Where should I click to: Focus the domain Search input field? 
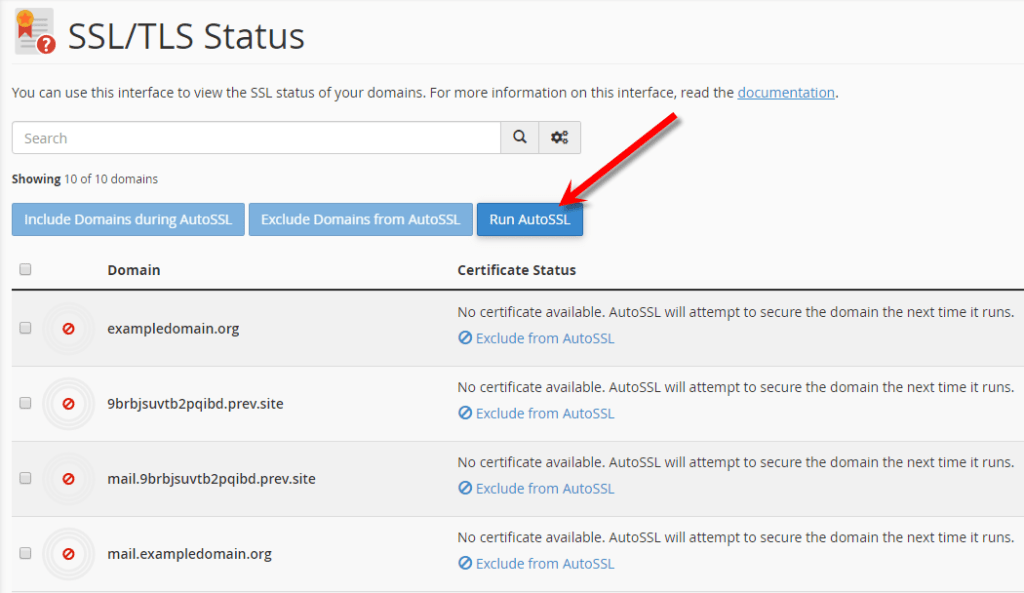tap(256, 138)
